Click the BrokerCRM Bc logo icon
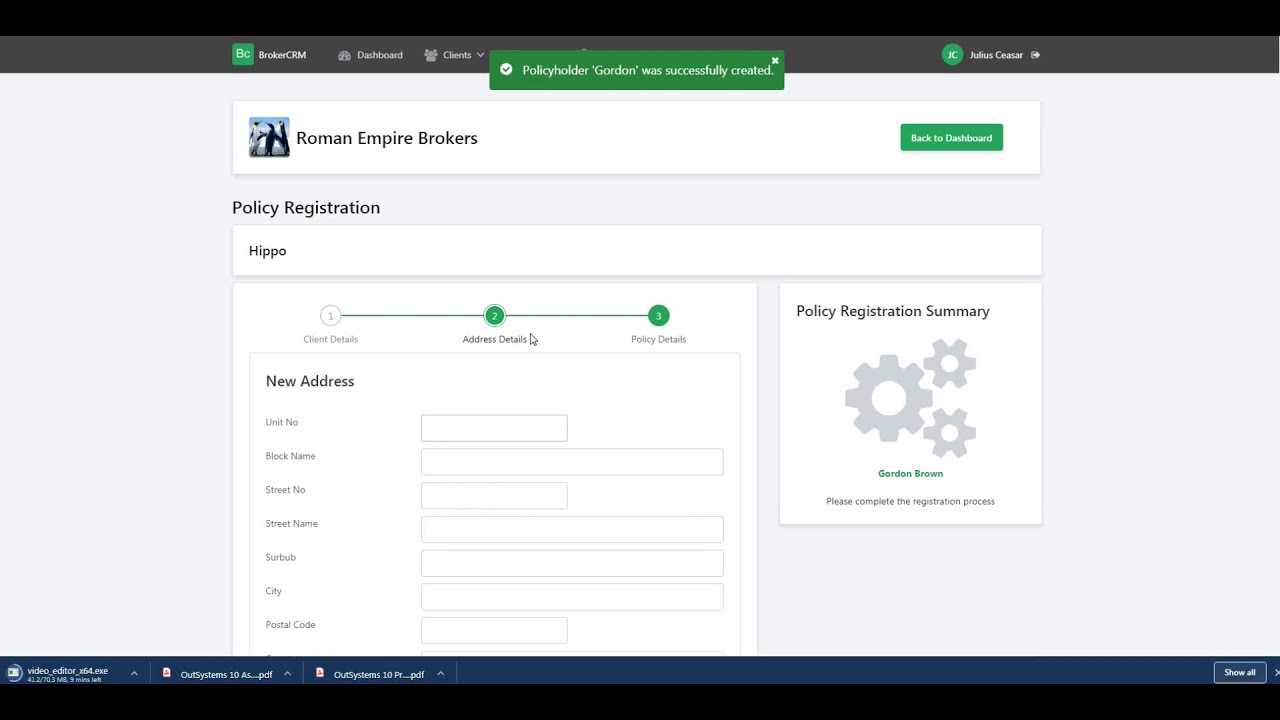Image resolution: width=1280 pixels, height=720 pixels. point(243,55)
